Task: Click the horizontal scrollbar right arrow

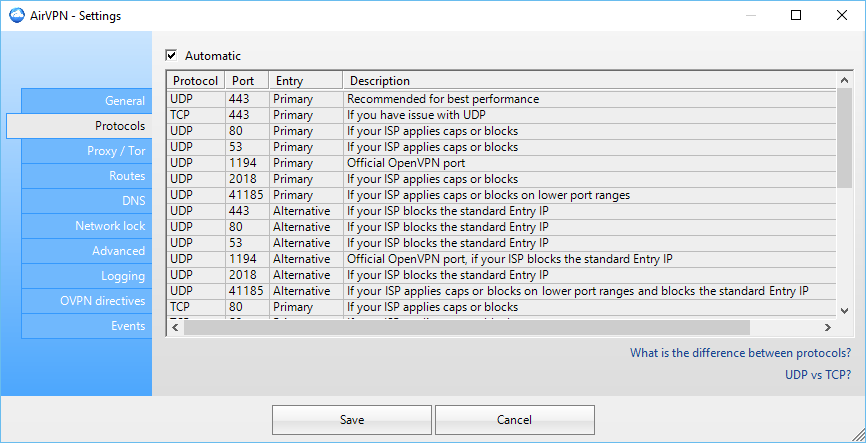Action: click(827, 328)
